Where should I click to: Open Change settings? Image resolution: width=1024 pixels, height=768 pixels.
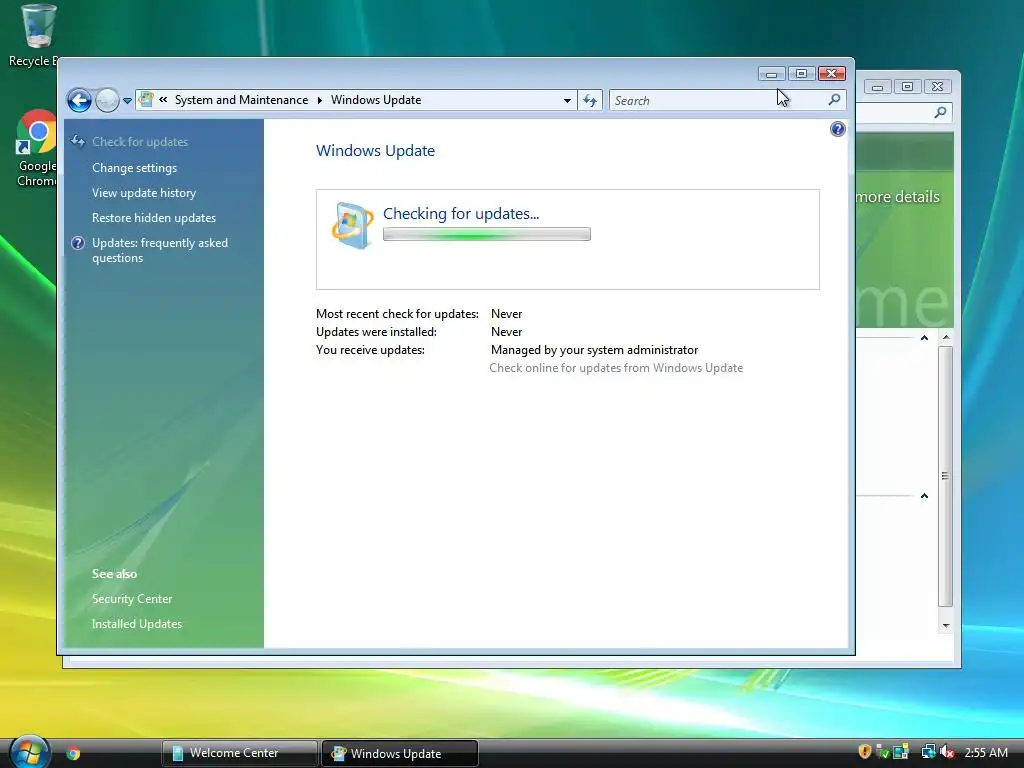[135, 168]
